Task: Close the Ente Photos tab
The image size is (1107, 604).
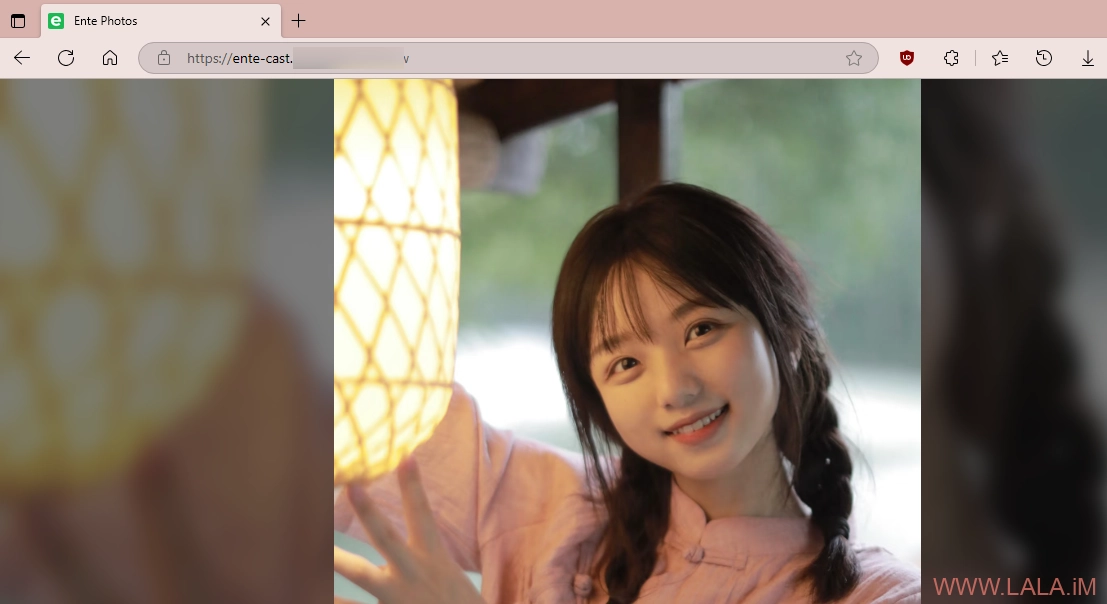Action: pyautogui.click(x=265, y=21)
